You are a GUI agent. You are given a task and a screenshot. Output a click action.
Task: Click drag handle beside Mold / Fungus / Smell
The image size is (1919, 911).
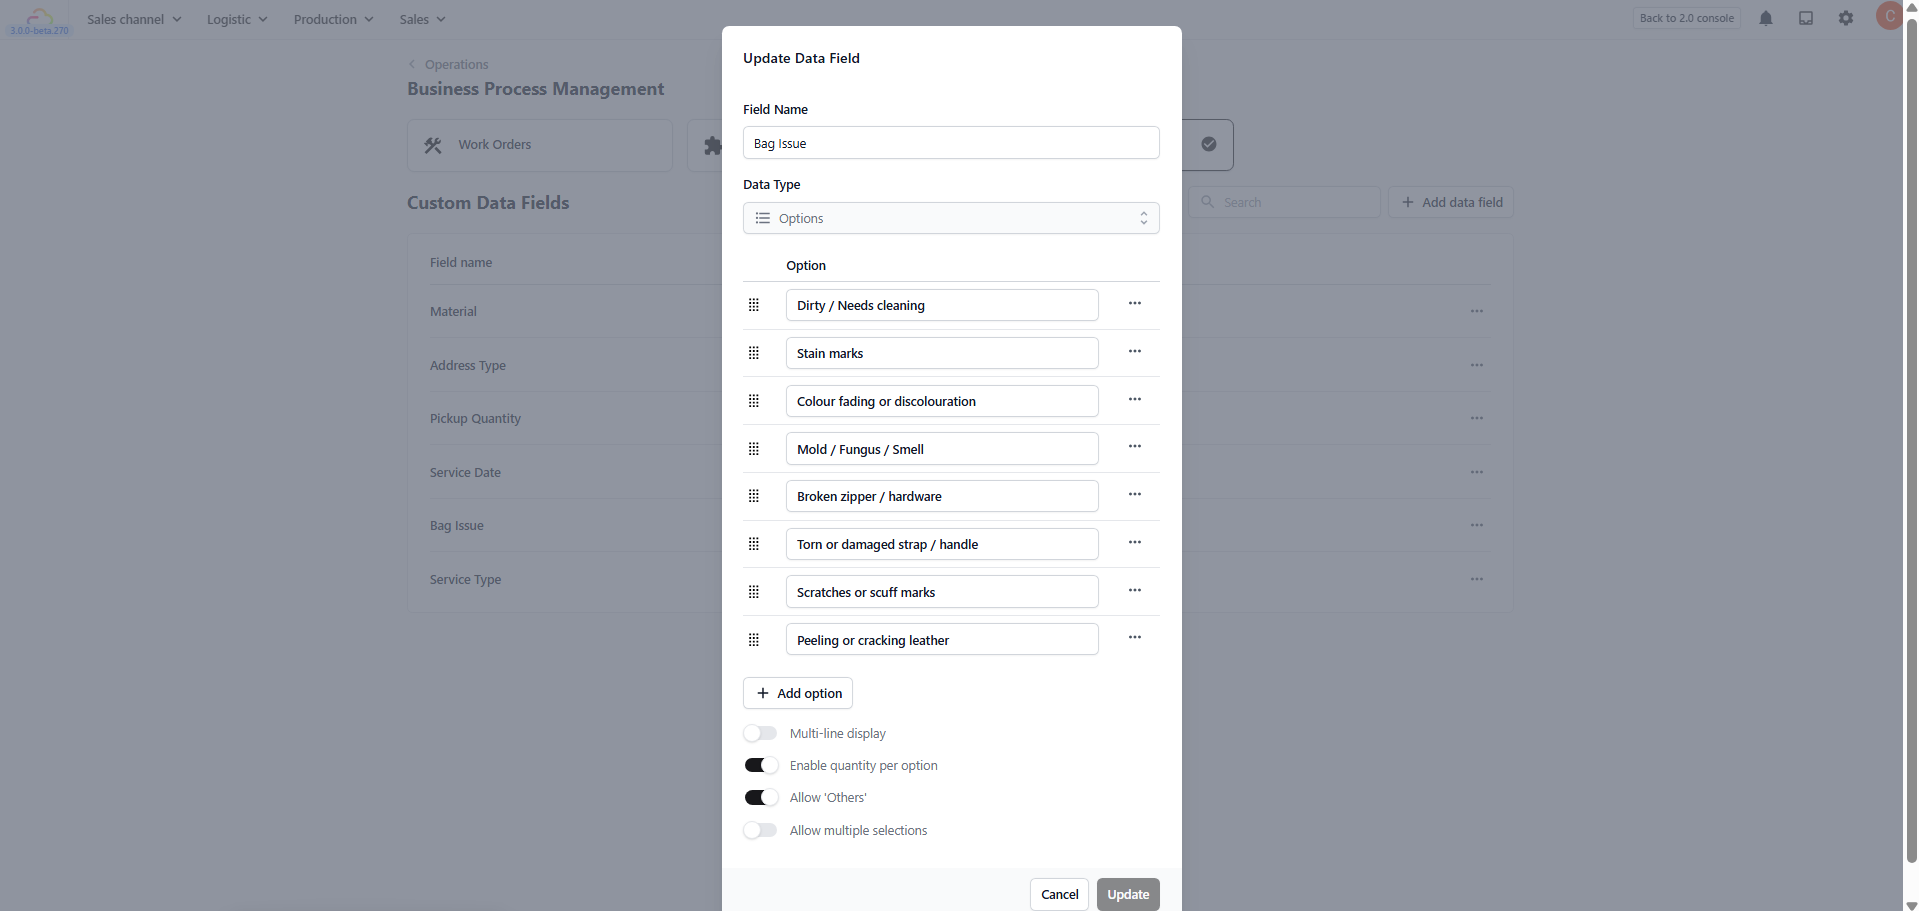click(754, 449)
